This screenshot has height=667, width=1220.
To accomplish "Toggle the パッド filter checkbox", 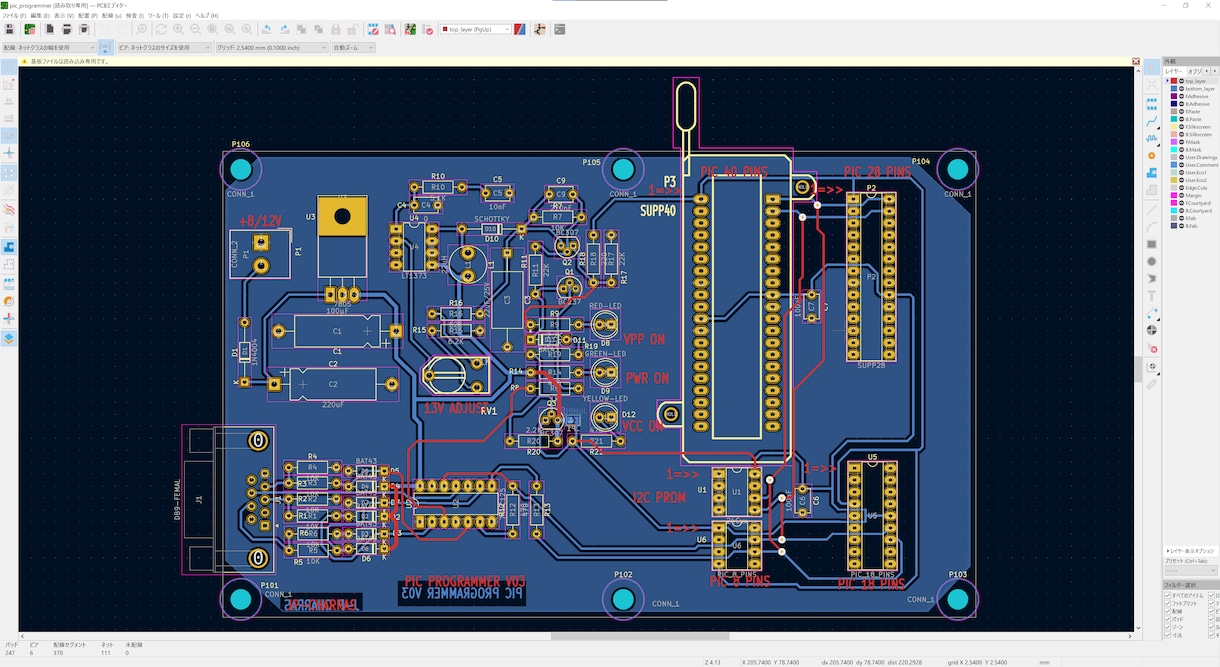I will click(x=1168, y=619).
